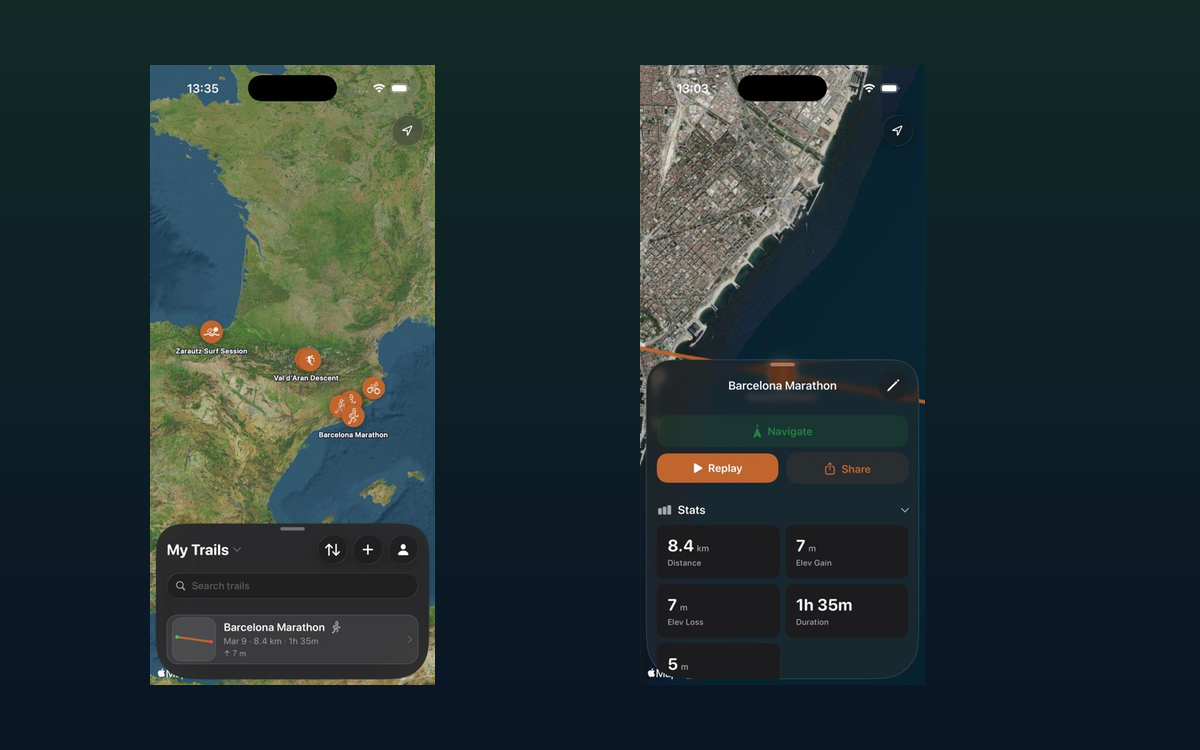Click the battery icon on the left phone
1200x750 pixels.
tap(399, 88)
